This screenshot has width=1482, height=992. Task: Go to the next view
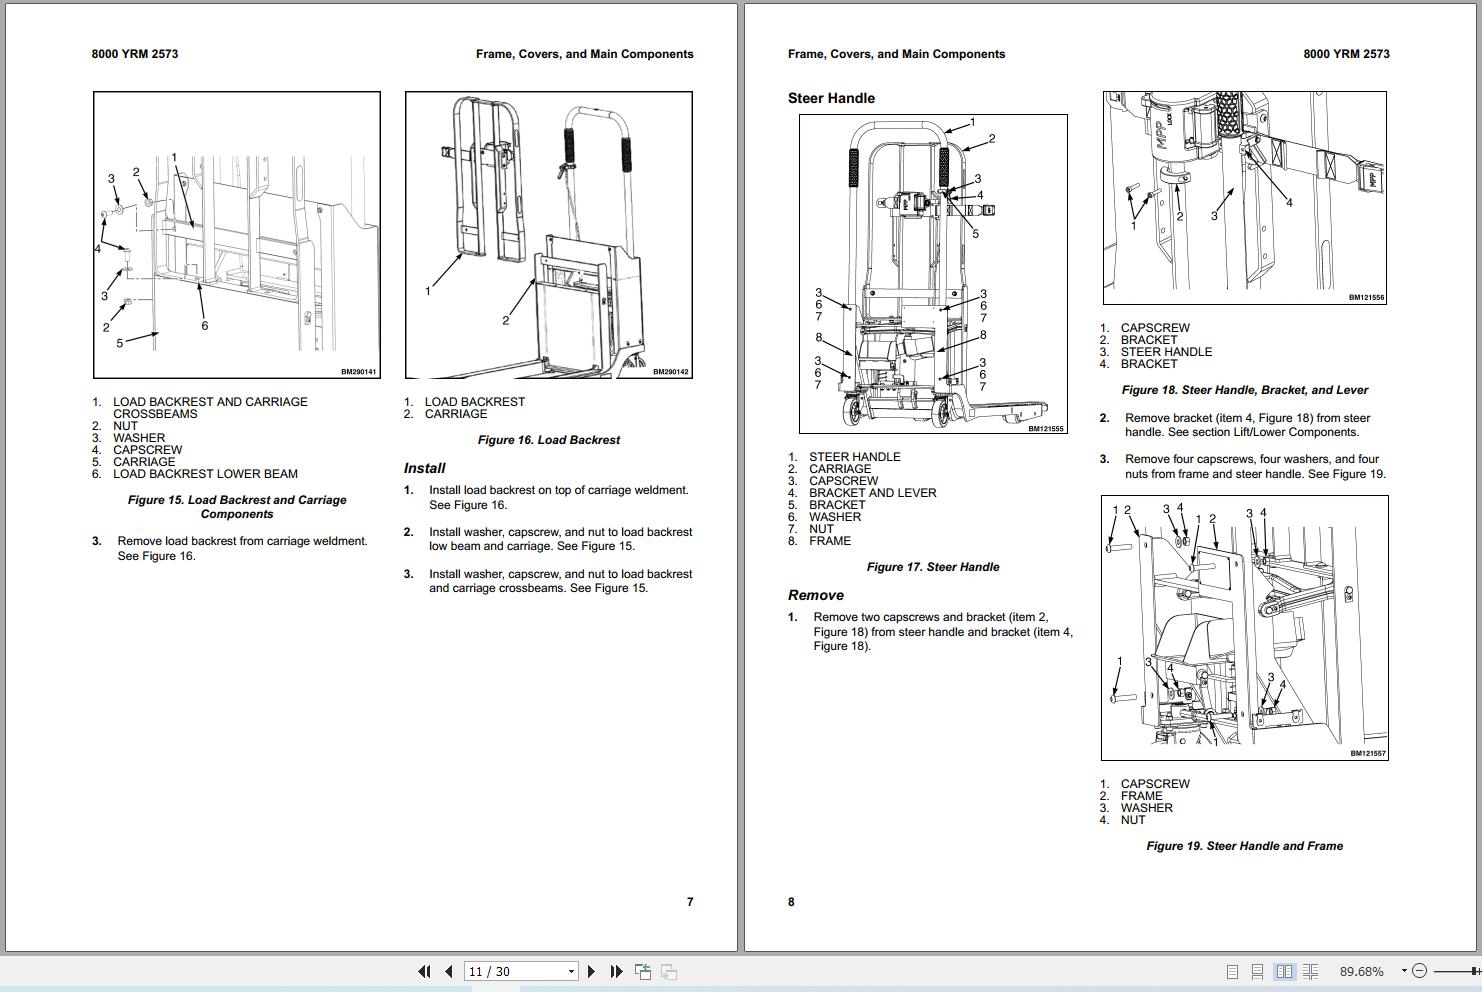669,970
